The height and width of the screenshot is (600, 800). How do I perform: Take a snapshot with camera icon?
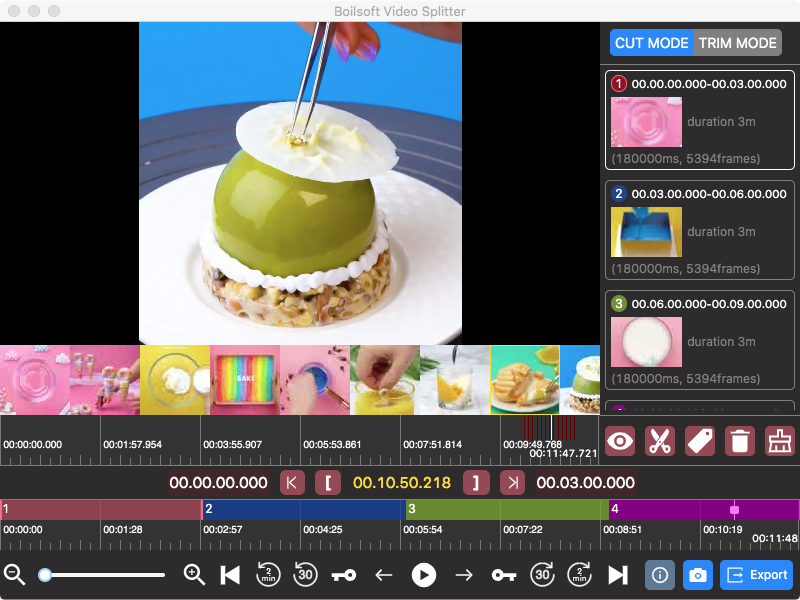click(x=697, y=575)
